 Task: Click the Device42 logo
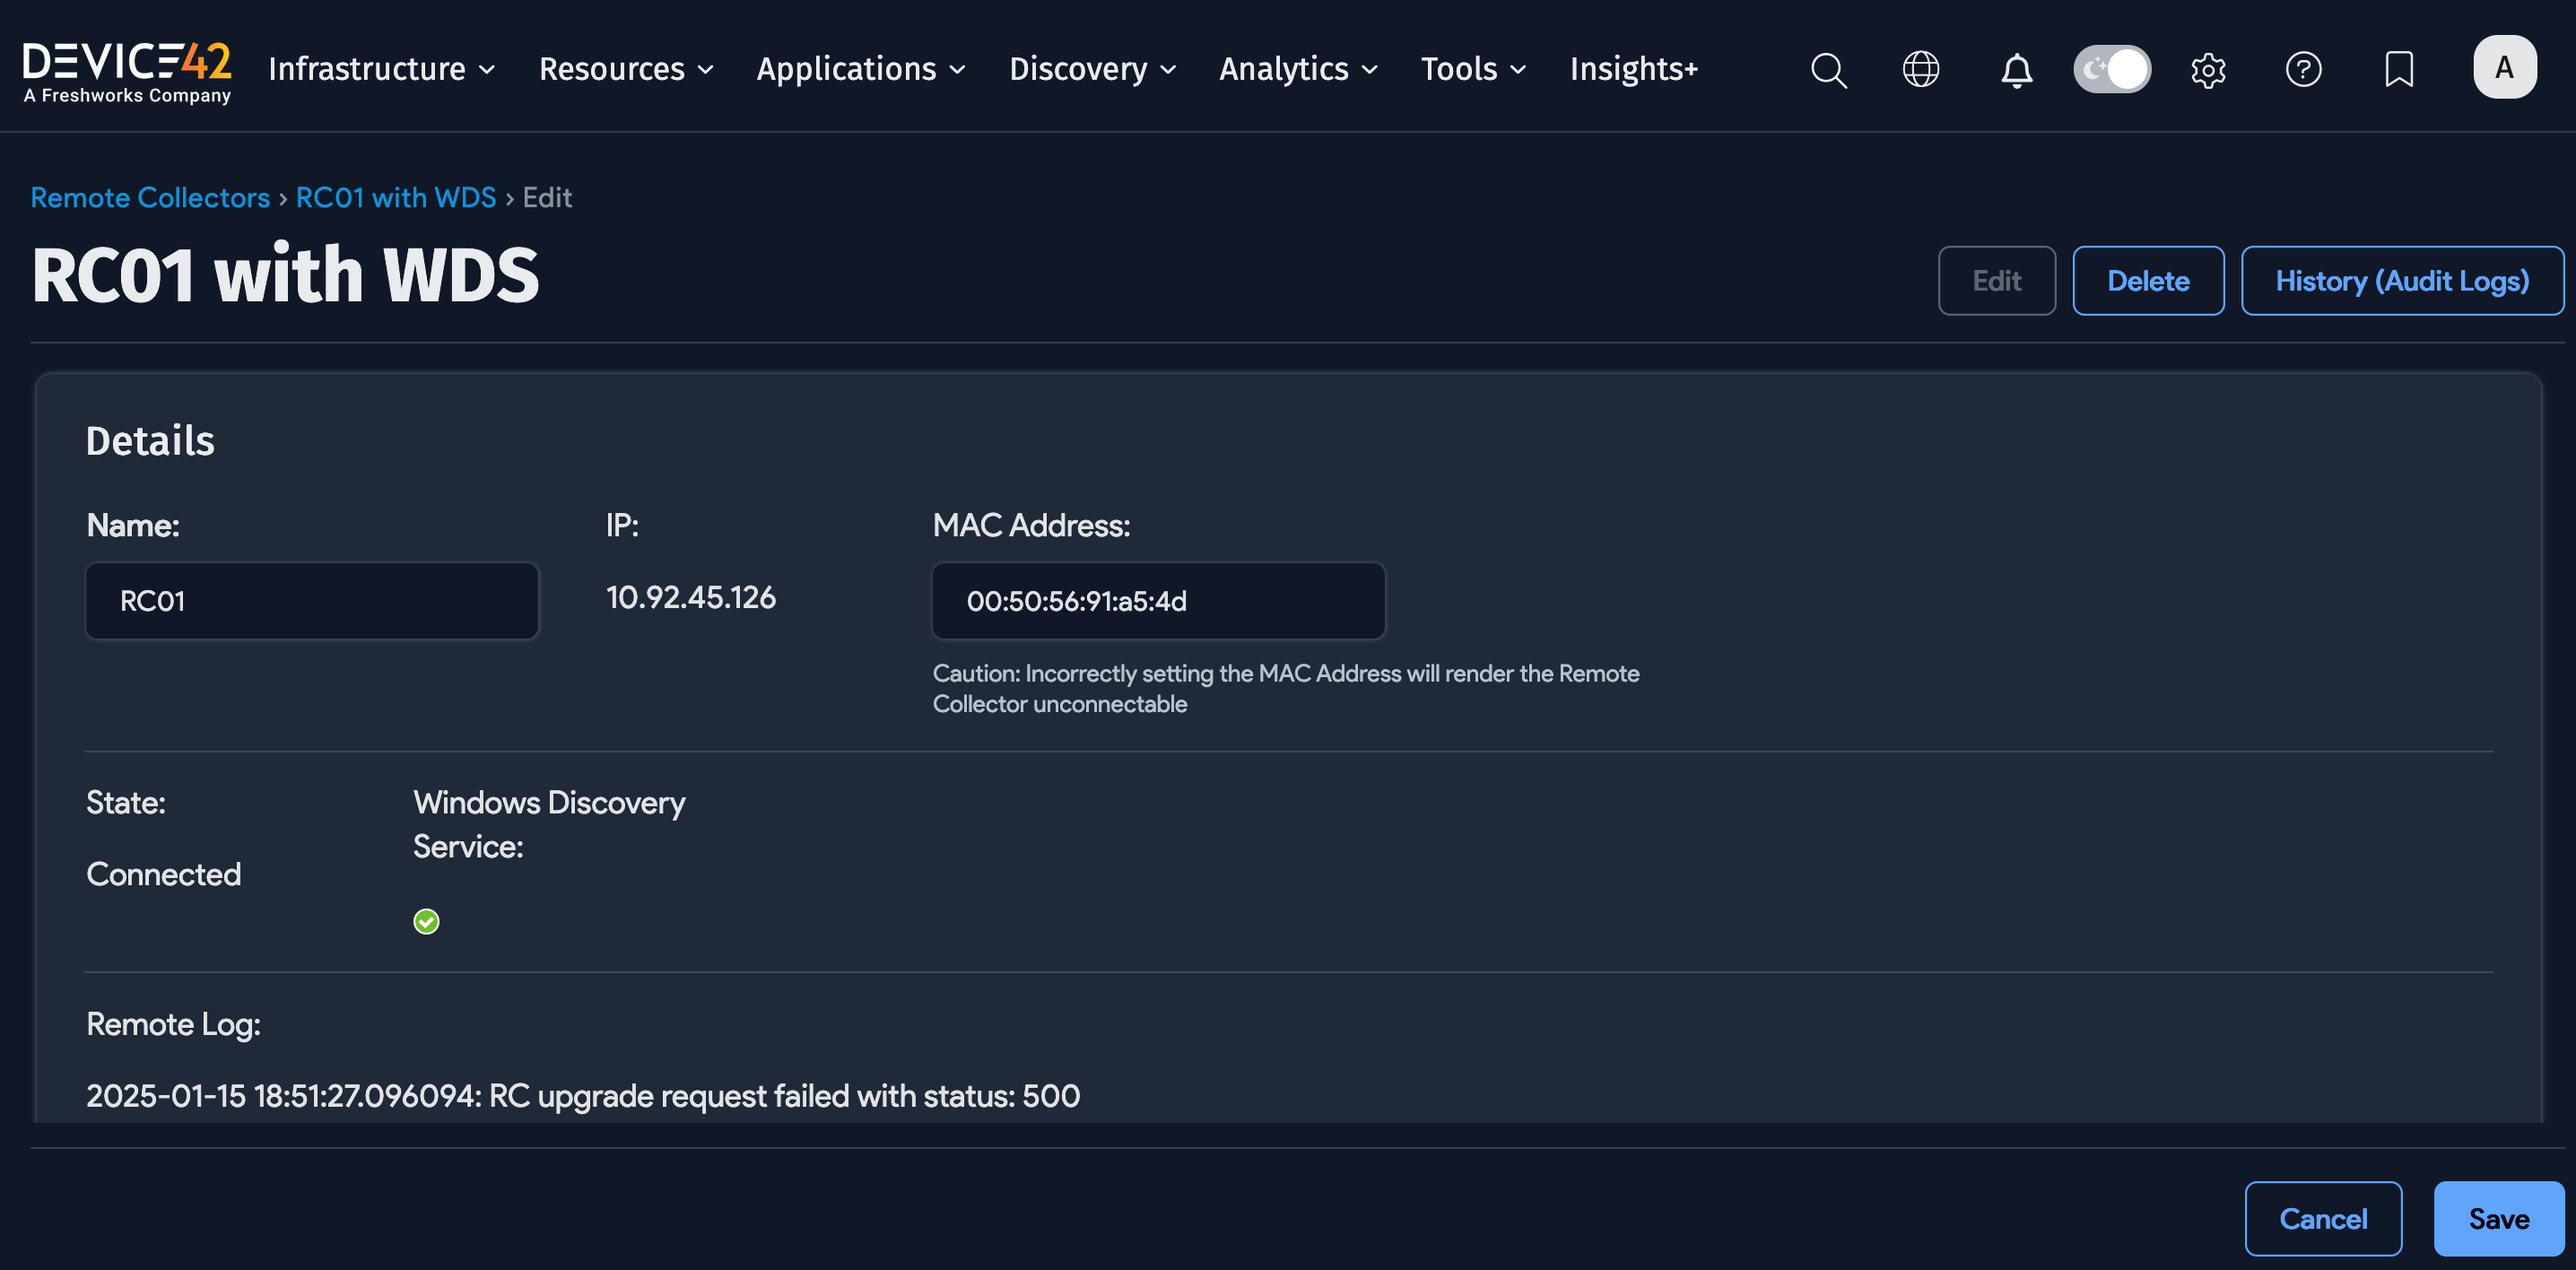click(127, 70)
